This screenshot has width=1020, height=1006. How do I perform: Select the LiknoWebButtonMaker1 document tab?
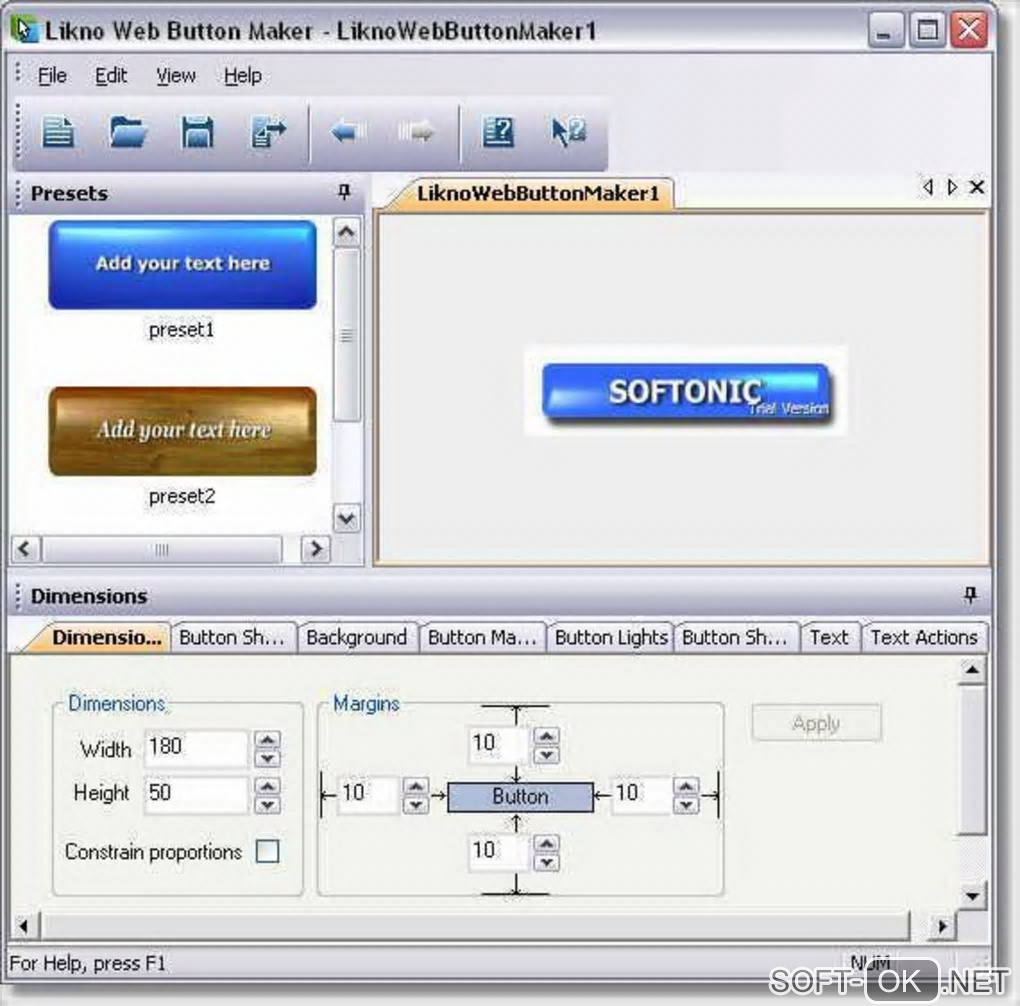tap(537, 193)
